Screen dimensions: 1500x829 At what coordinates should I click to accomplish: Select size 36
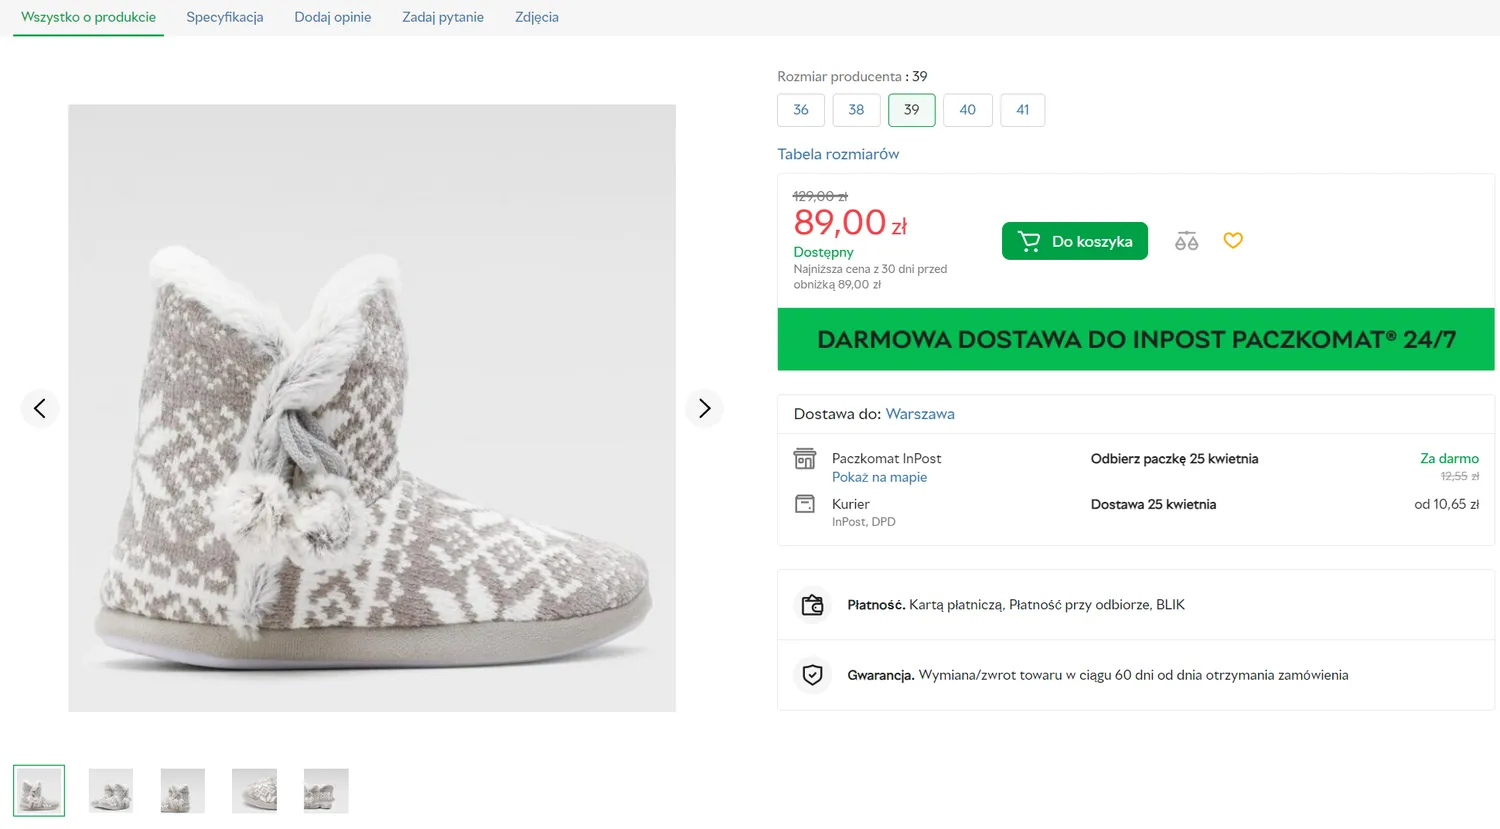click(x=801, y=110)
